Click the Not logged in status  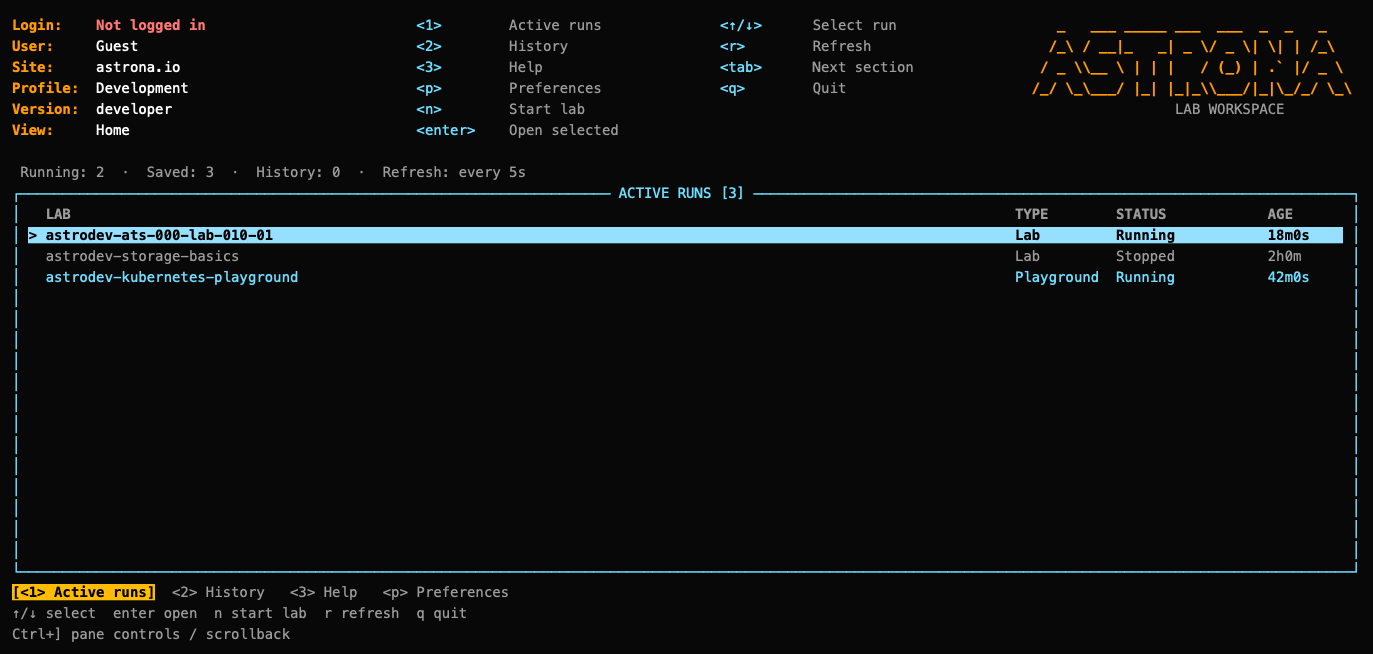click(x=151, y=25)
